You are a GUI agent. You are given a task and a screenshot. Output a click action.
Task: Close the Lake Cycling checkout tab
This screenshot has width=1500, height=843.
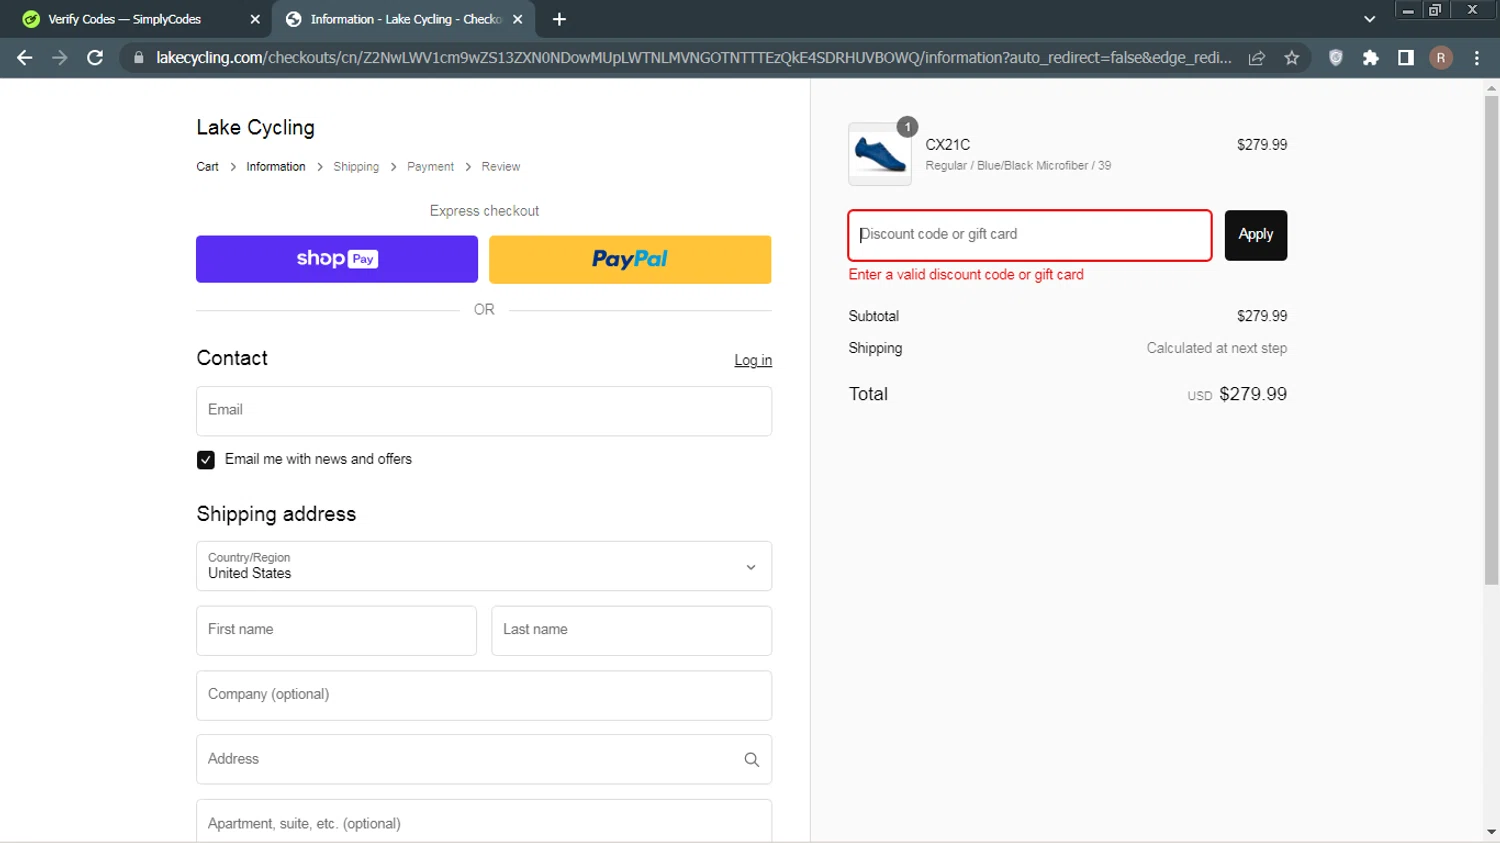(518, 19)
